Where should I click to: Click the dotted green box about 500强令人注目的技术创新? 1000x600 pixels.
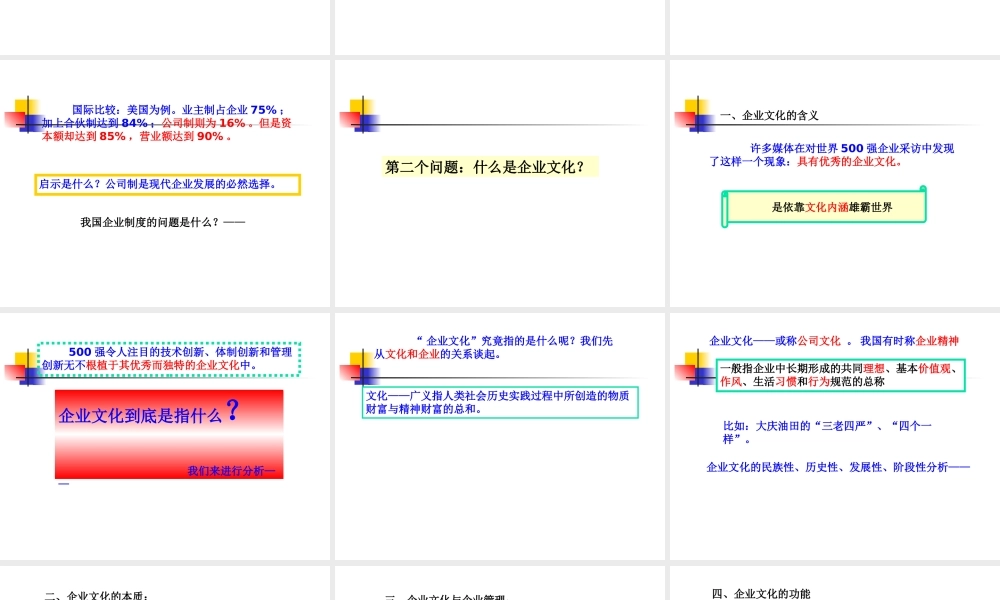coord(168,358)
